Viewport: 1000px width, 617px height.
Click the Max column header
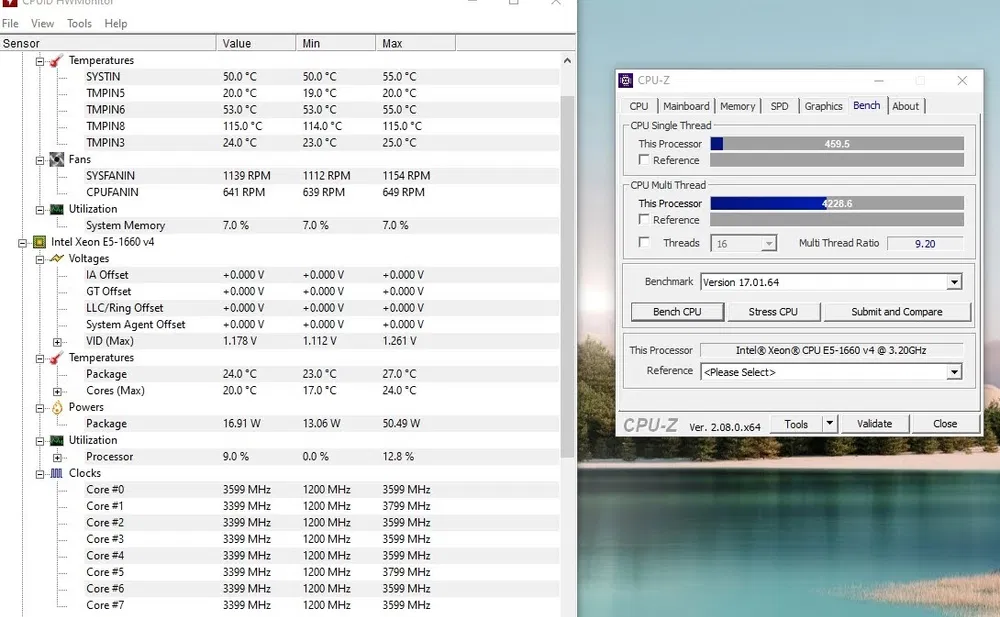(x=415, y=43)
